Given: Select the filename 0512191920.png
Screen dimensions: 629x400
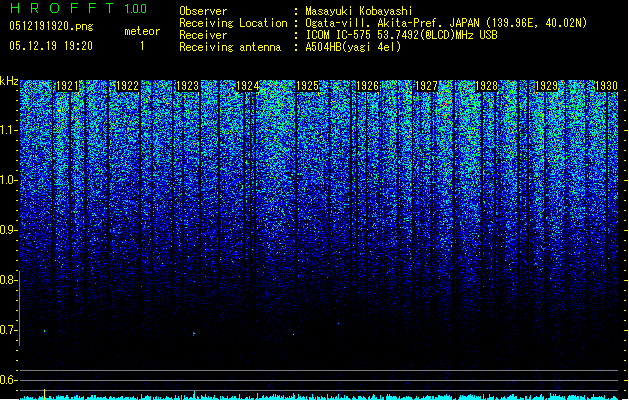Looking at the screenshot, I should (x=51, y=26).
